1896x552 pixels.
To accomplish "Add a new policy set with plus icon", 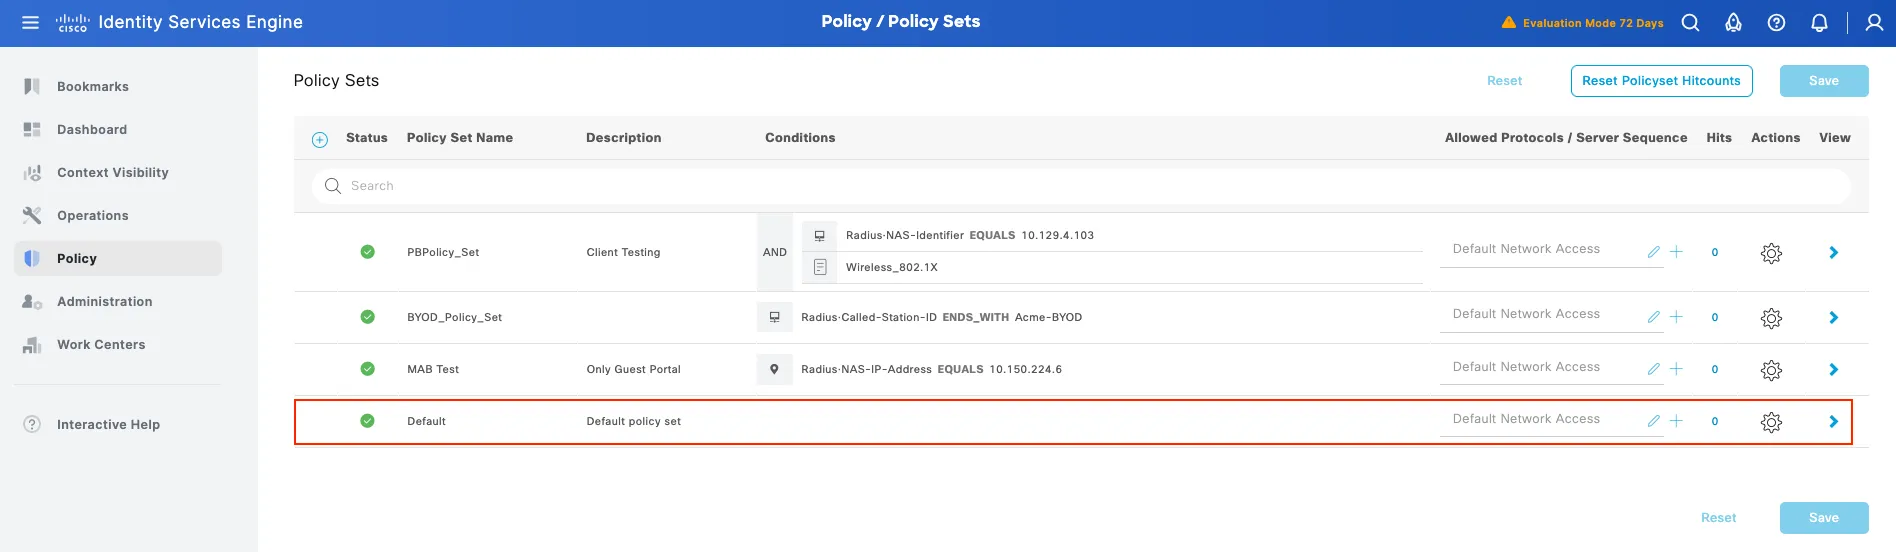I will point(320,140).
